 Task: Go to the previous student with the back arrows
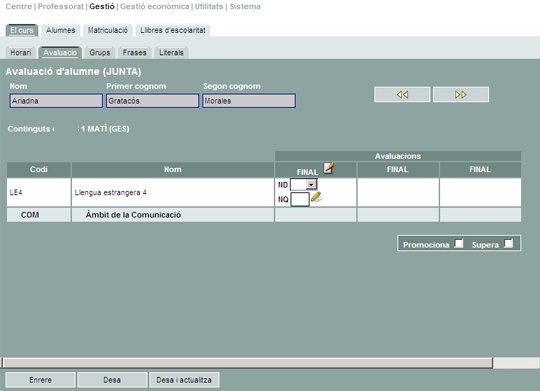402,94
